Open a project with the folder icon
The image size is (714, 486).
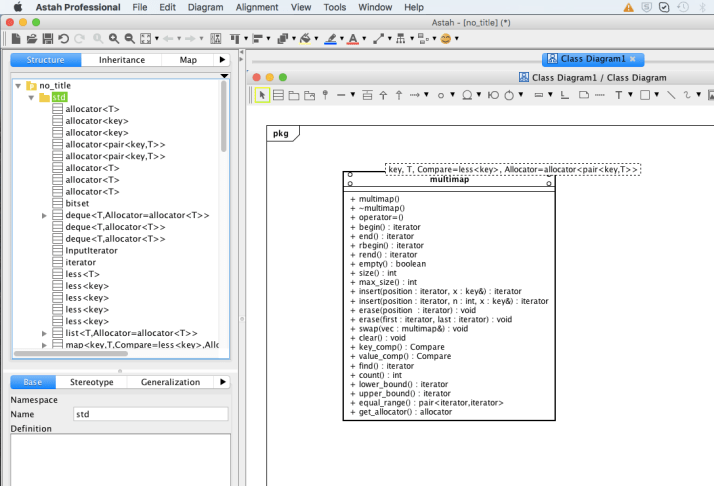pyautogui.click(x=31, y=39)
